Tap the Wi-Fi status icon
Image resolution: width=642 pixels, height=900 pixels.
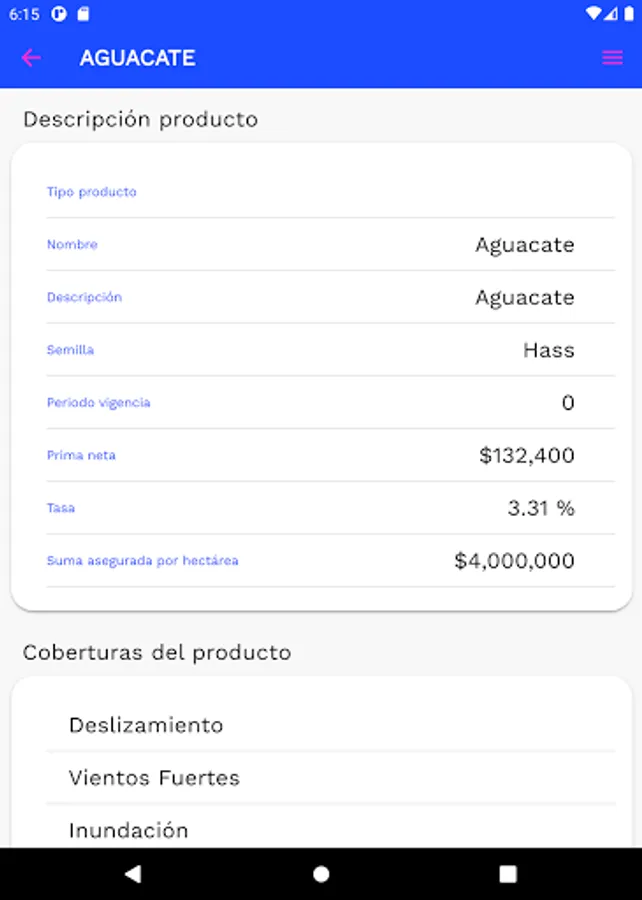594,14
